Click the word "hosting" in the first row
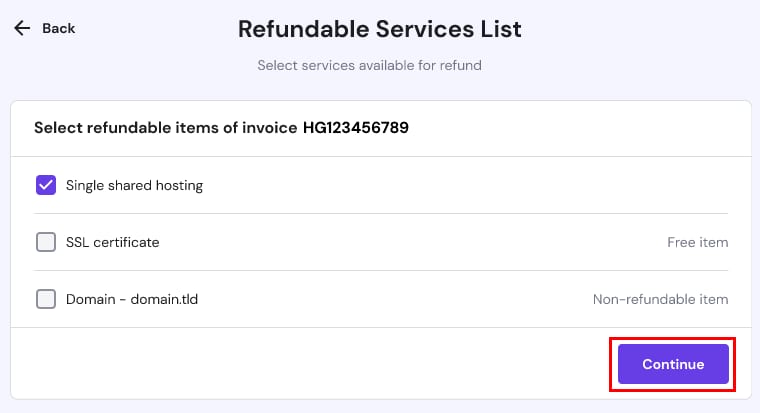Screen dimensions: 760x413 coord(178,185)
